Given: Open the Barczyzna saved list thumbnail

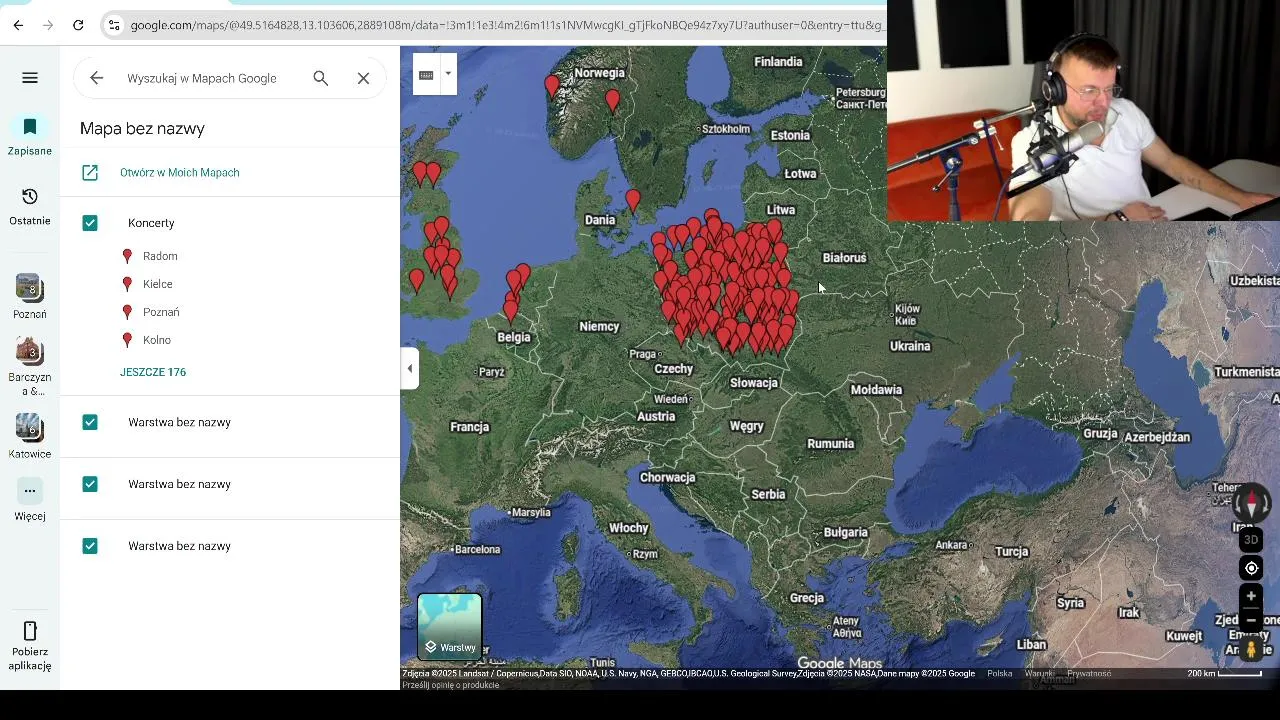Looking at the screenshot, I should (30, 367).
